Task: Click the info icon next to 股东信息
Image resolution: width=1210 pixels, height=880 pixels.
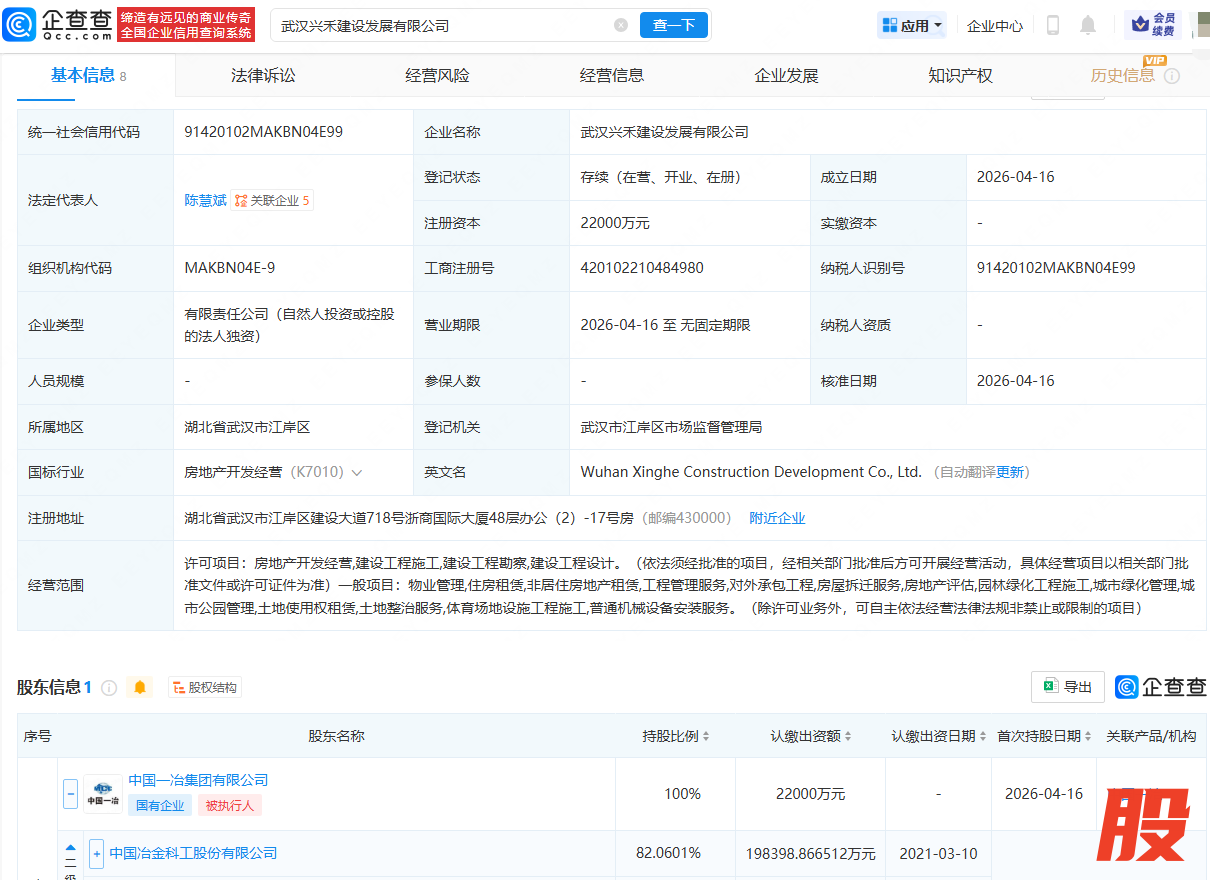Action: [x=109, y=687]
